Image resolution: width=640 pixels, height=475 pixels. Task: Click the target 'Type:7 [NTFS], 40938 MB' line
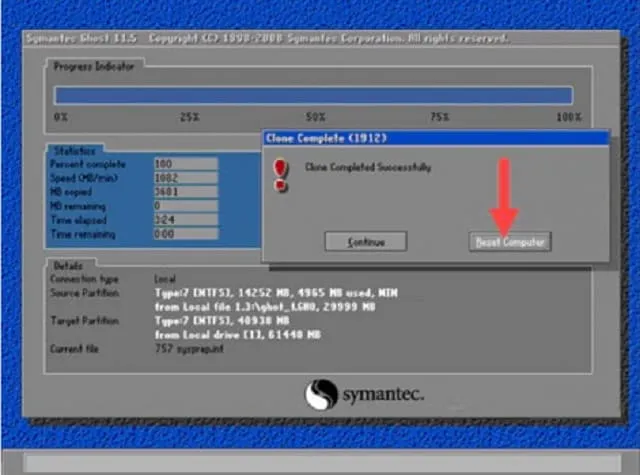[x=222, y=321]
